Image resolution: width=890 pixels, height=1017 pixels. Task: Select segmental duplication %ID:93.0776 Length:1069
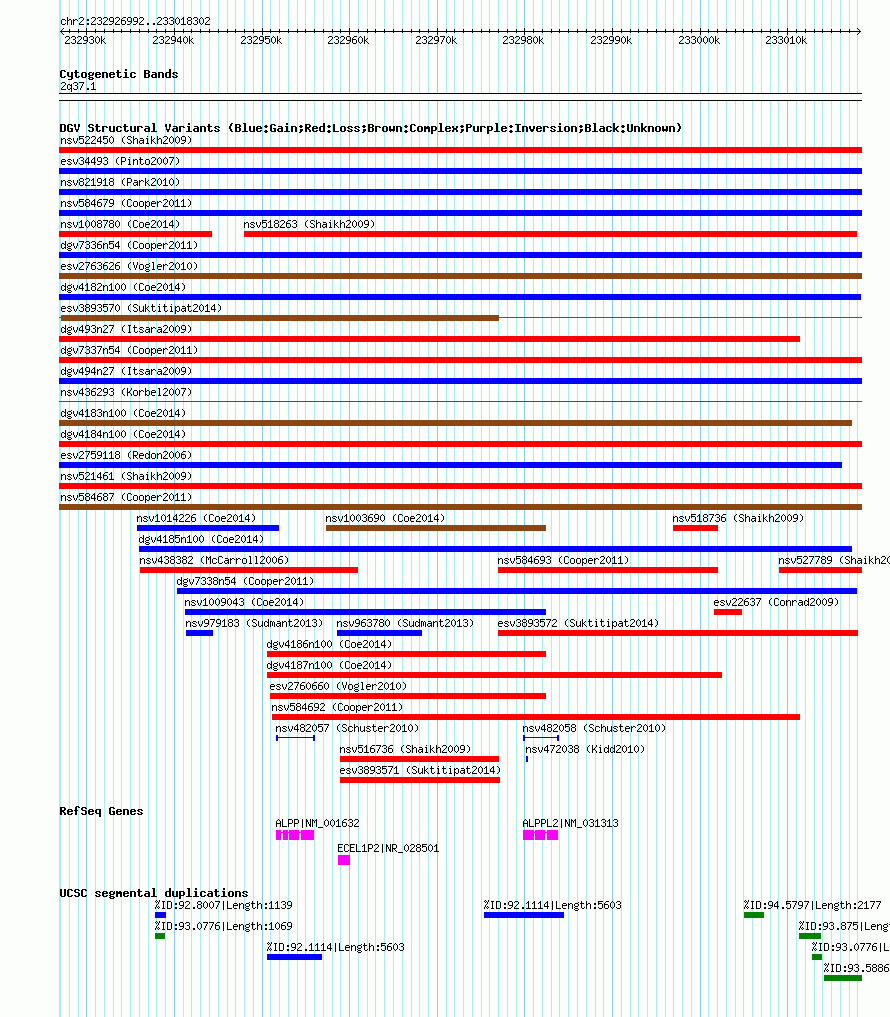[x=160, y=936]
